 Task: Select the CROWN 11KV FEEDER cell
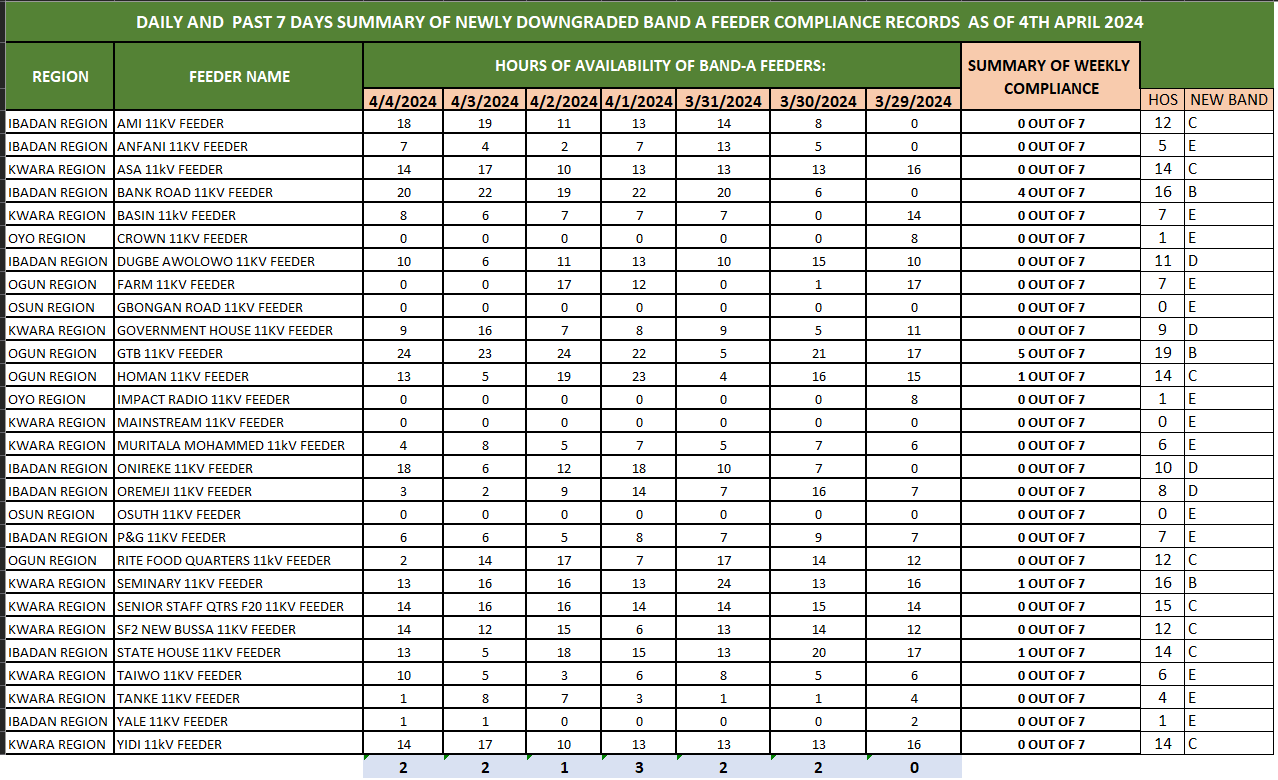click(239, 238)
